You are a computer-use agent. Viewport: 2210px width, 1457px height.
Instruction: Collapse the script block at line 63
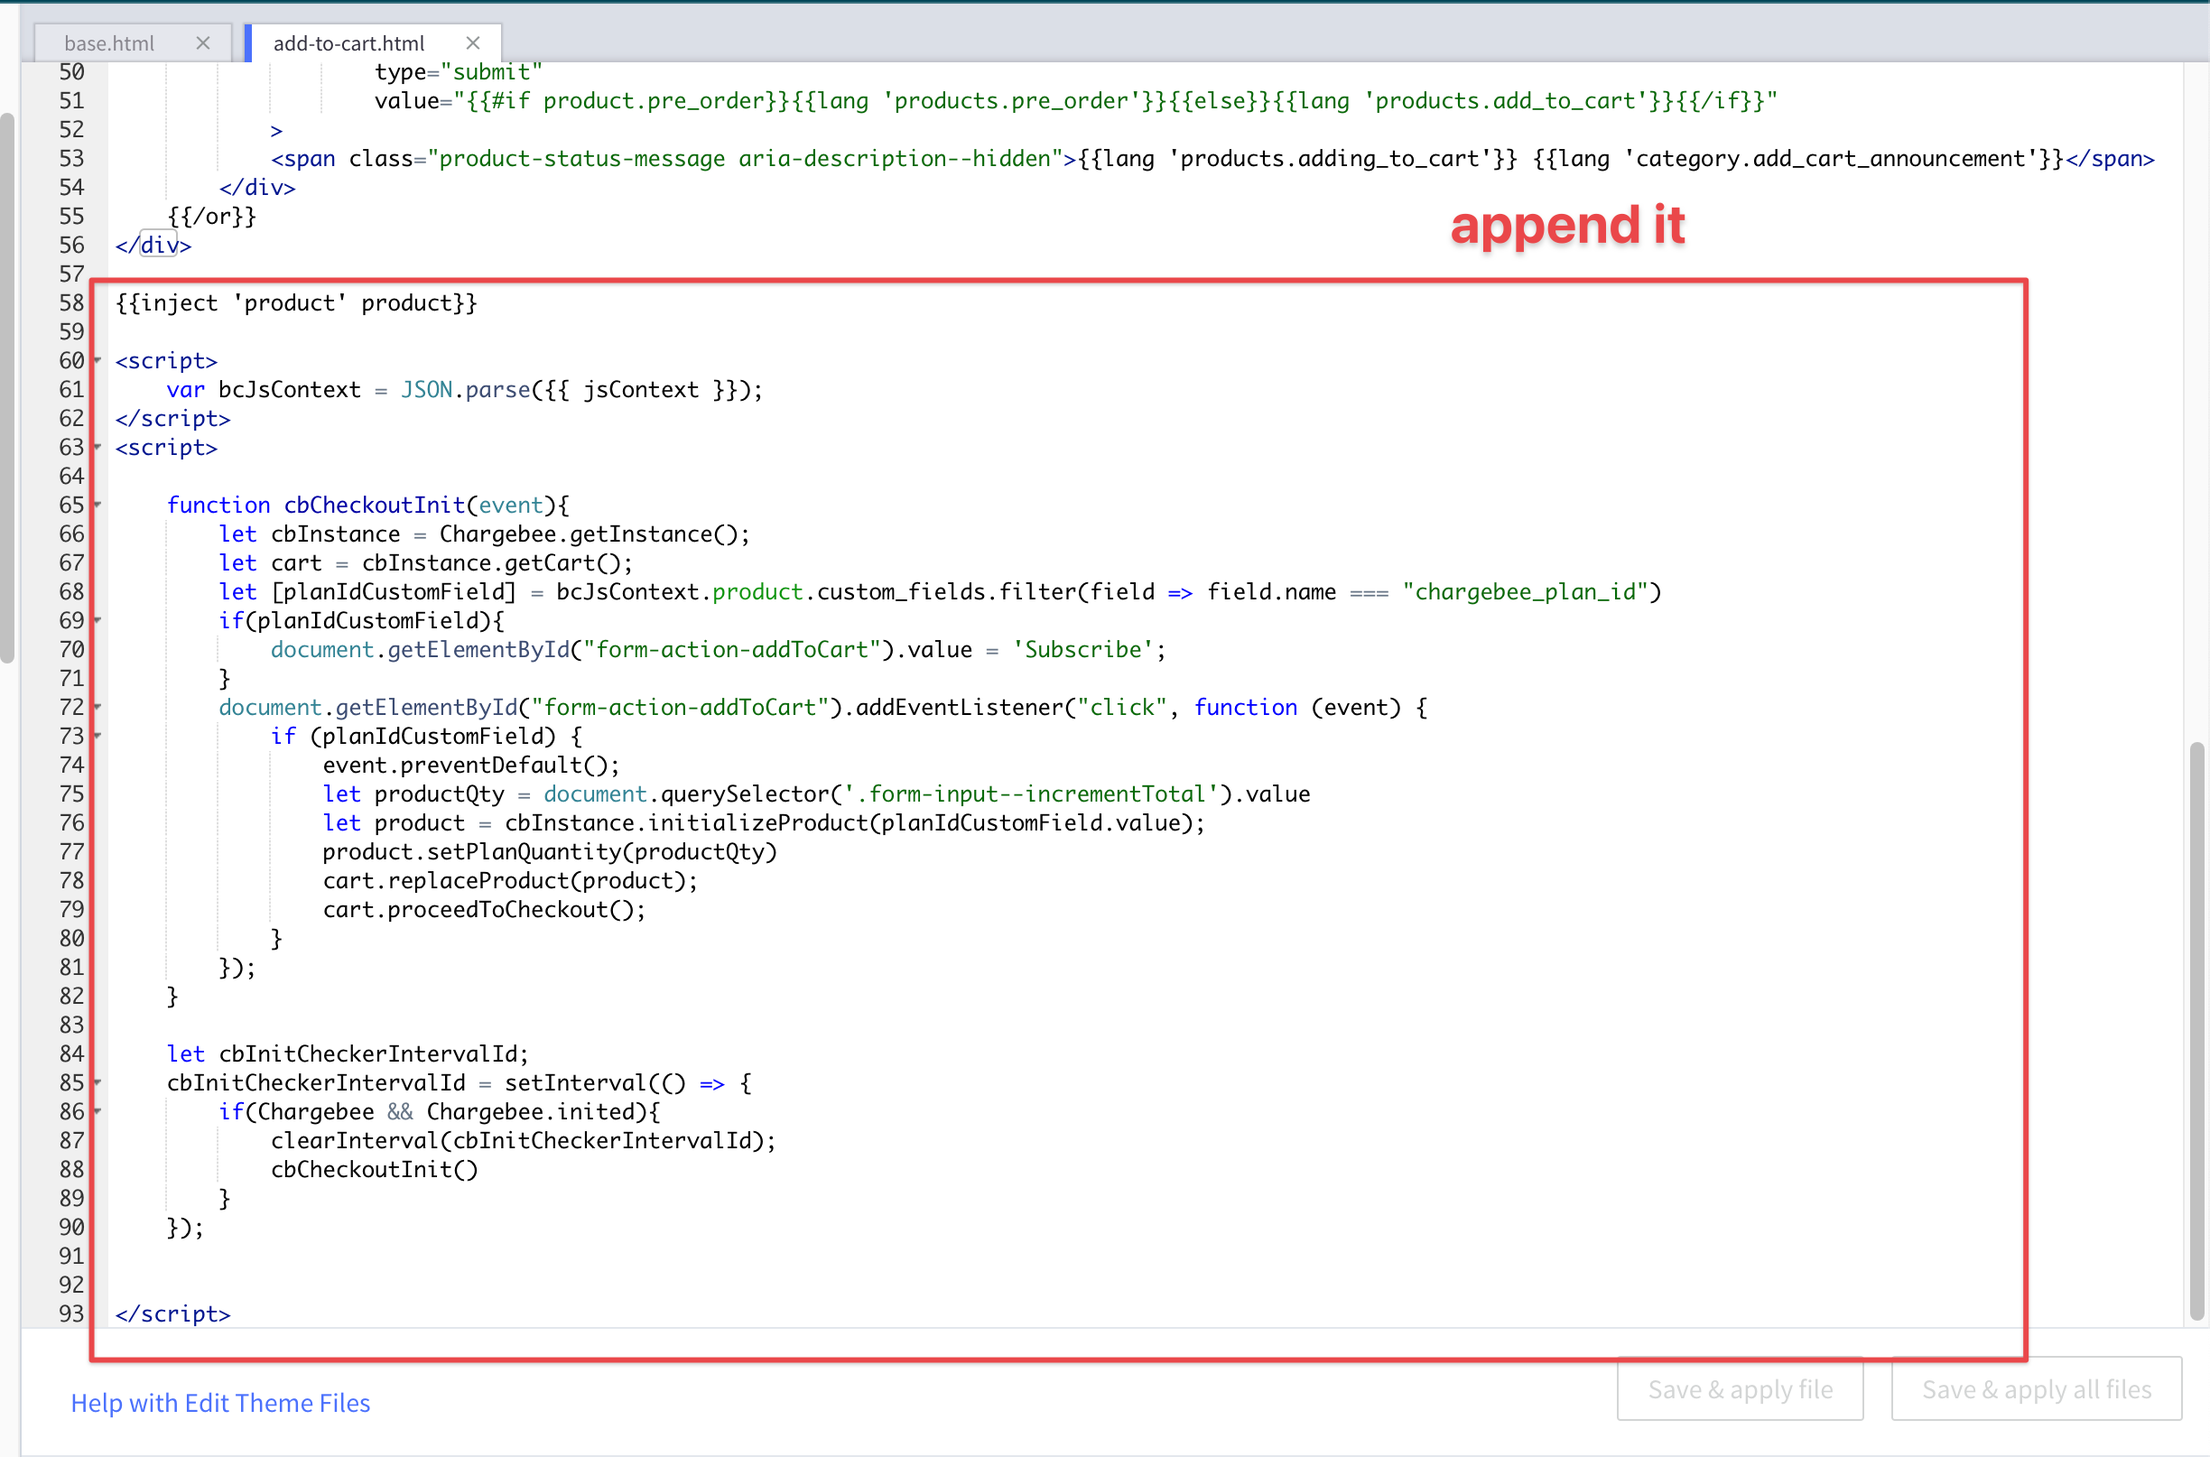click(x=98, y=447)
